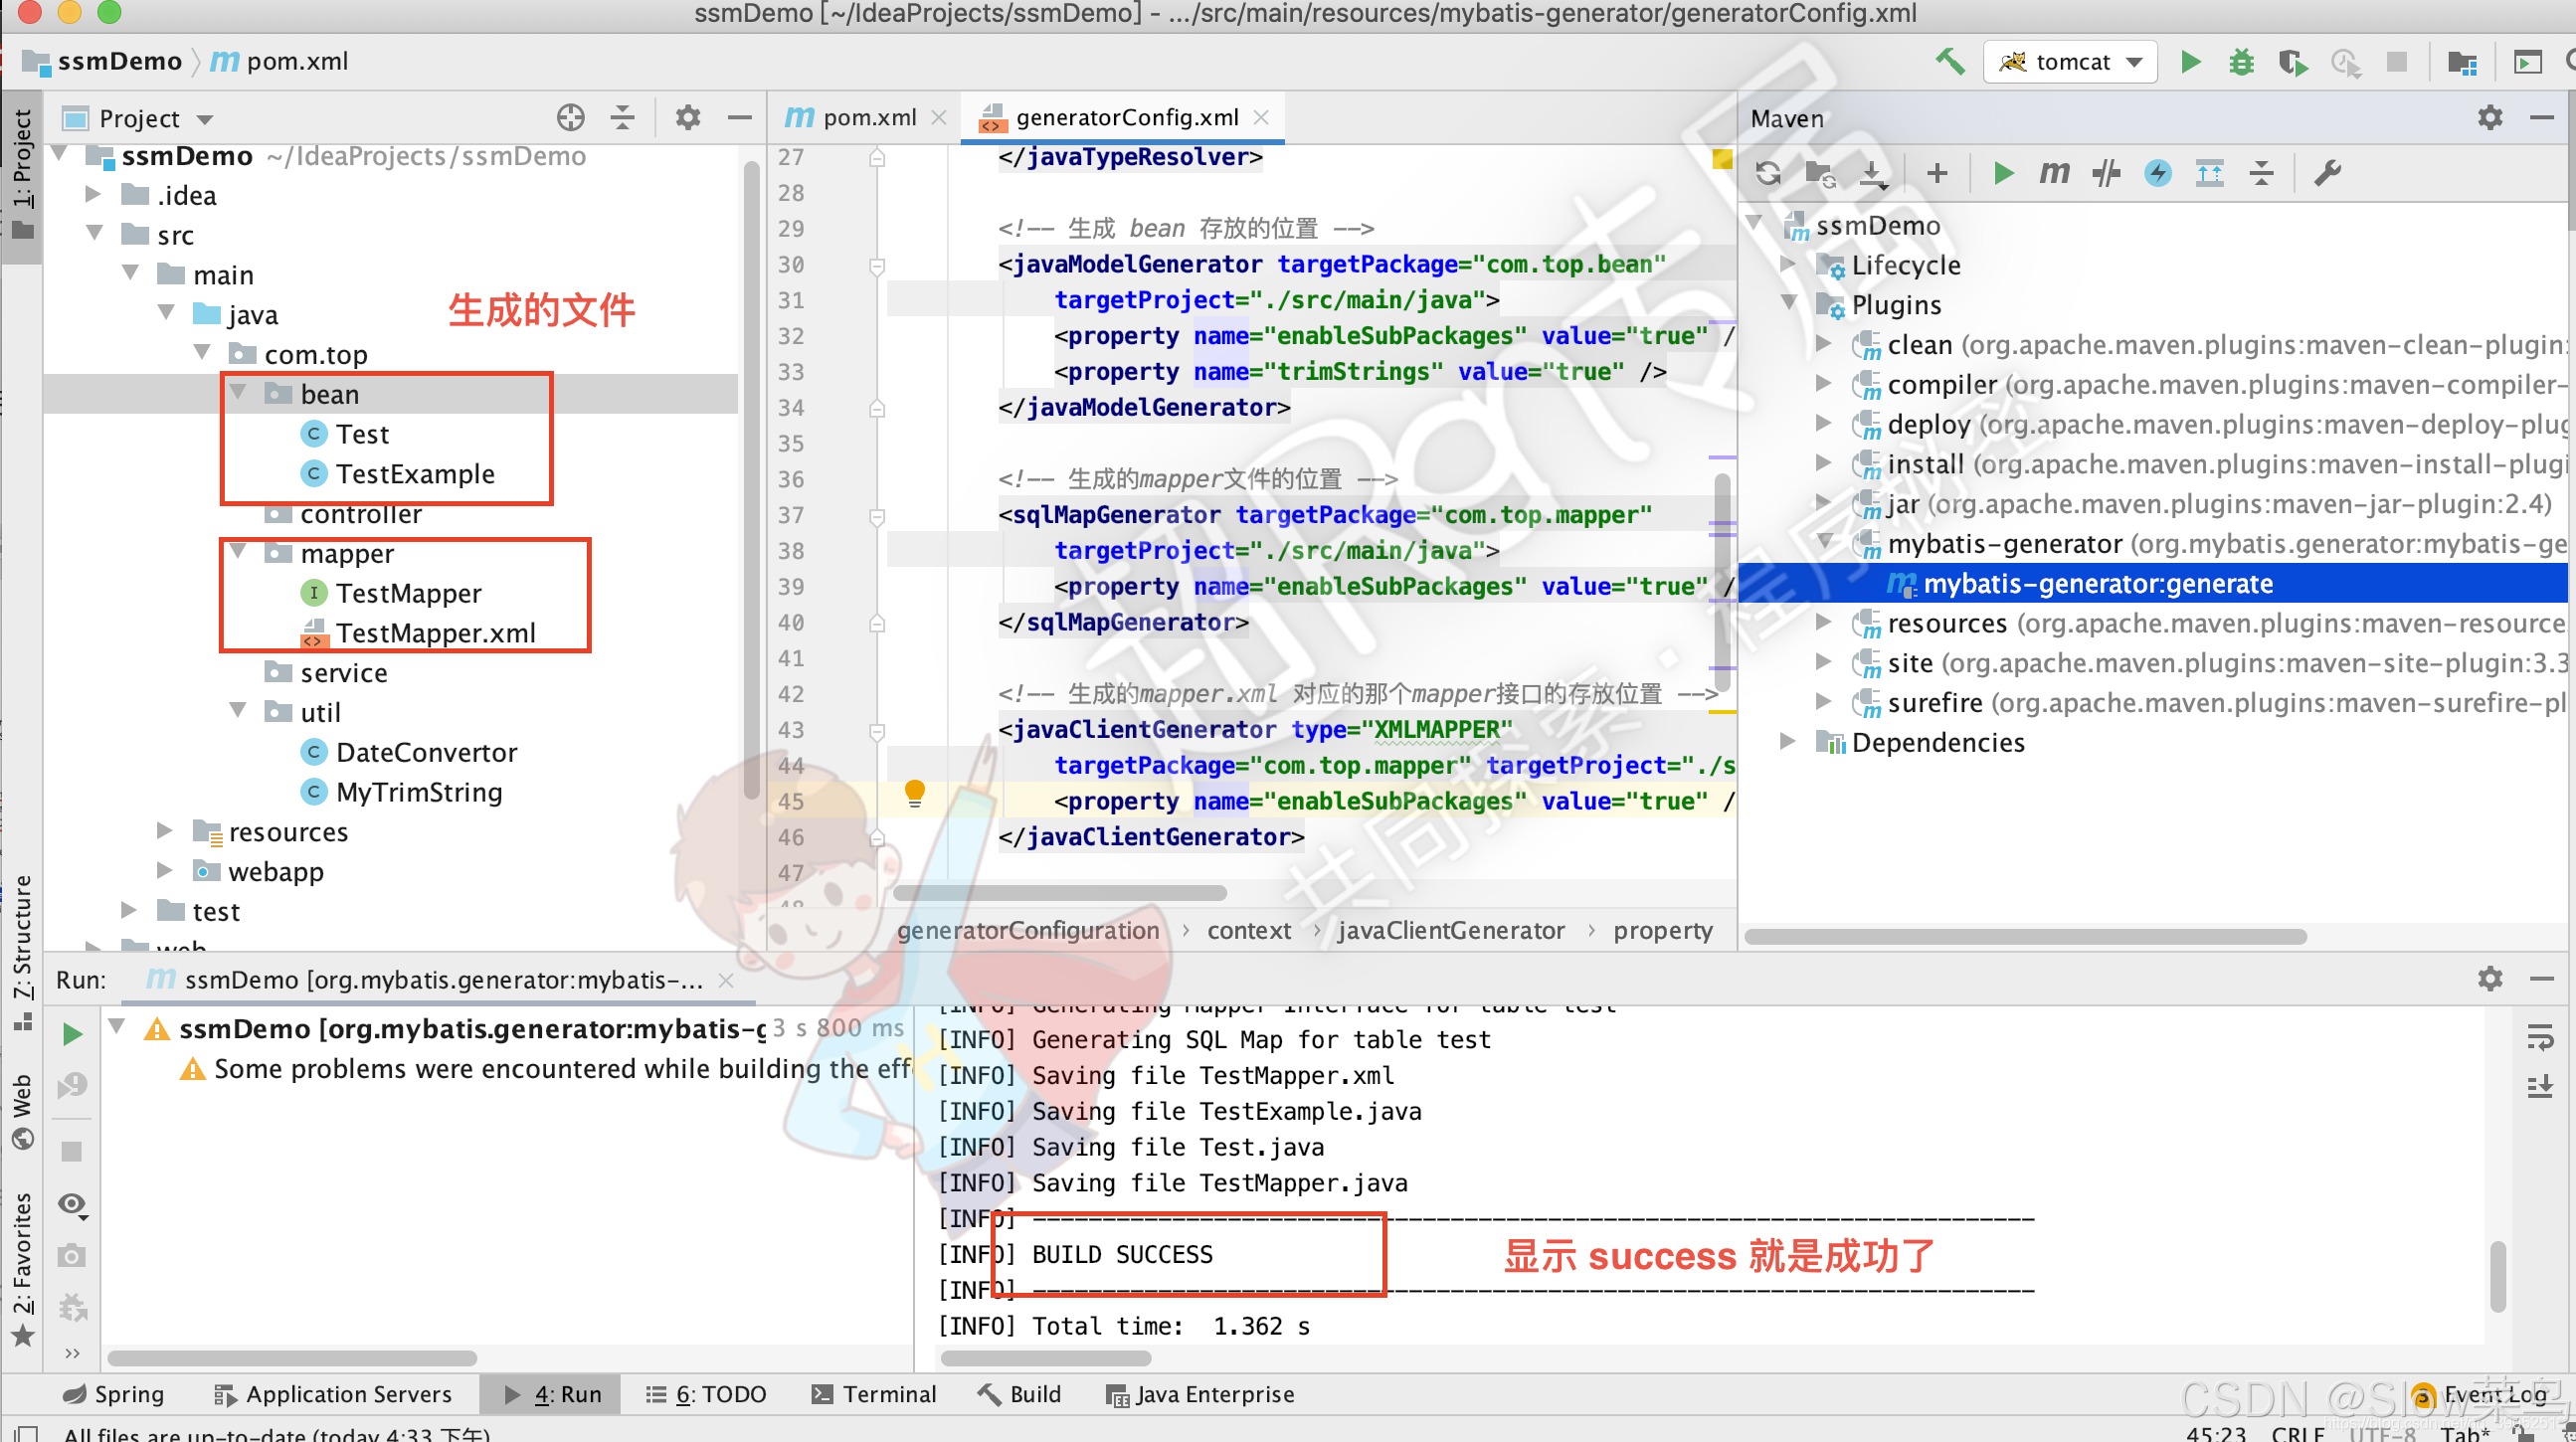Add a Maven project with plus icon
The height and width of the screenshot is (1442, 2576).
(1937, 173)
